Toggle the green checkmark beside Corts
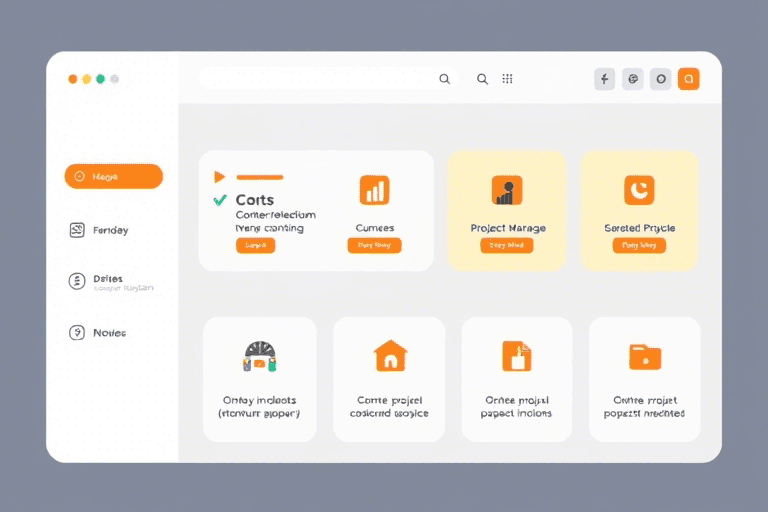This screenshot has height=512, width=768. [220, 200]
